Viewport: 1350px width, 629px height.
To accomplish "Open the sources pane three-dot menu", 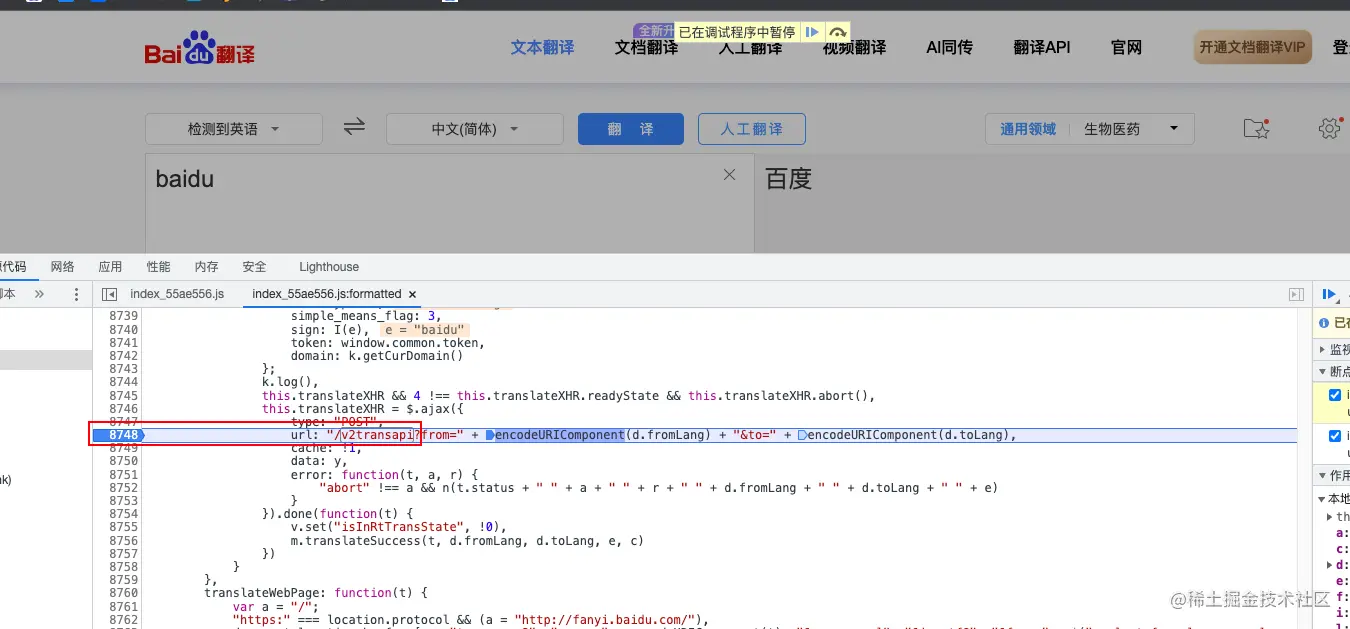I will [76, 294].
